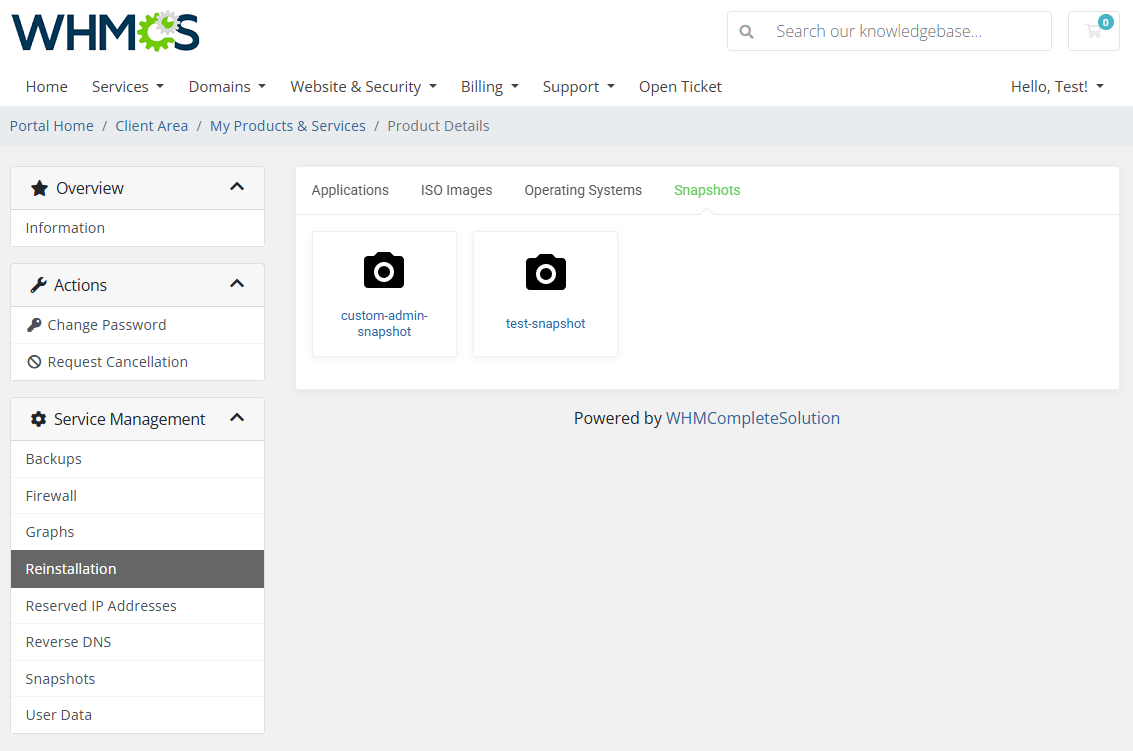Follow the WHMCompleteSolution link
The width and height of the screenshot is (1133, 751).
point(753,418)
